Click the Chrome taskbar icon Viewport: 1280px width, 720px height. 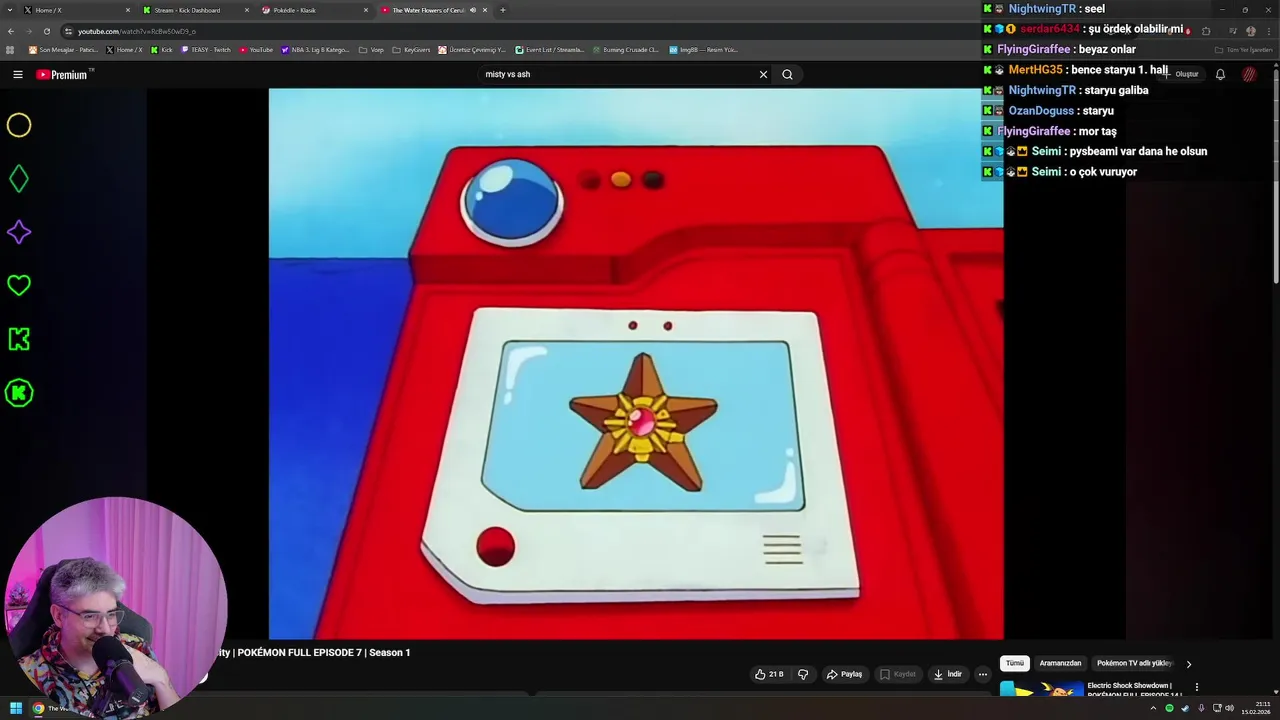(38, 708)
